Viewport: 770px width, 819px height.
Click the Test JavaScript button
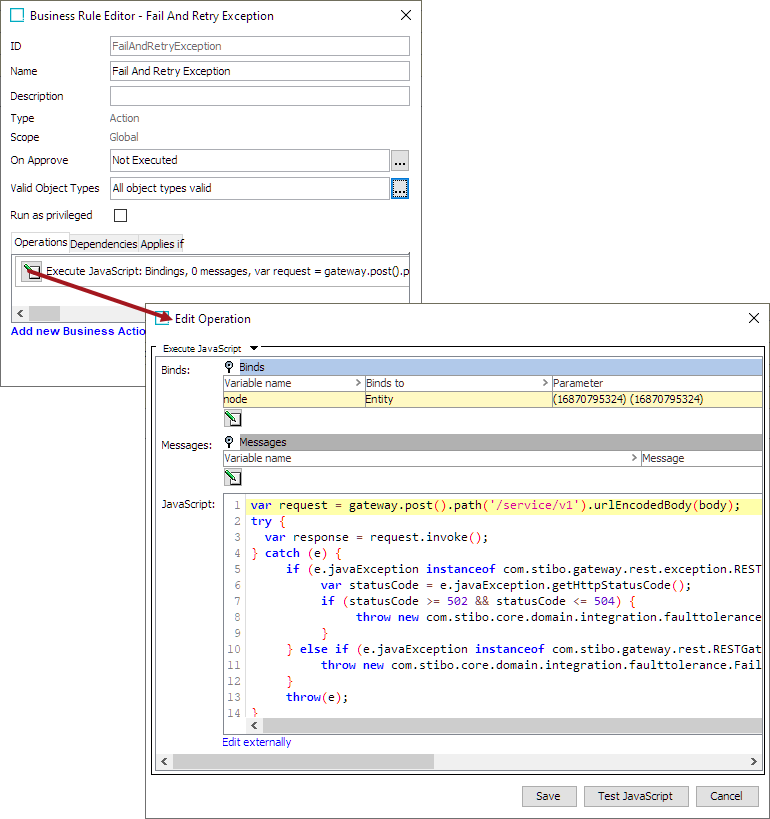(x=636, y=796)
